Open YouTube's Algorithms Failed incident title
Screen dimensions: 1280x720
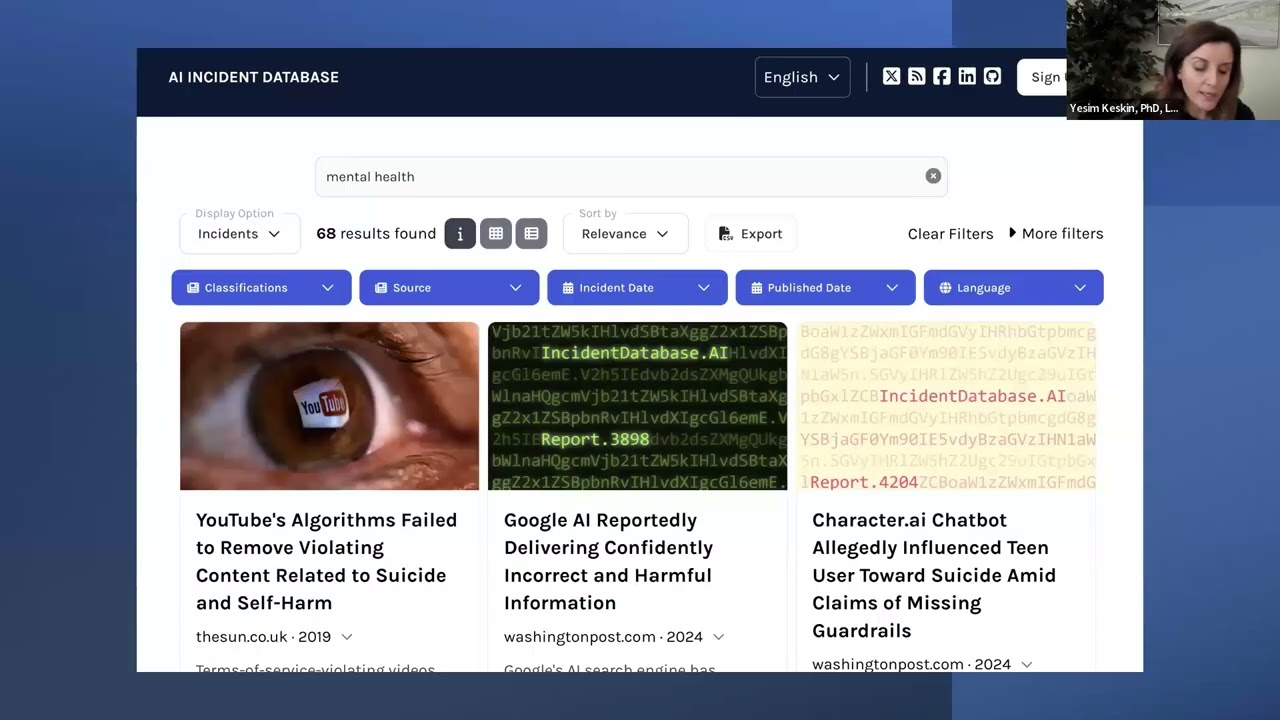coord(327,561)
